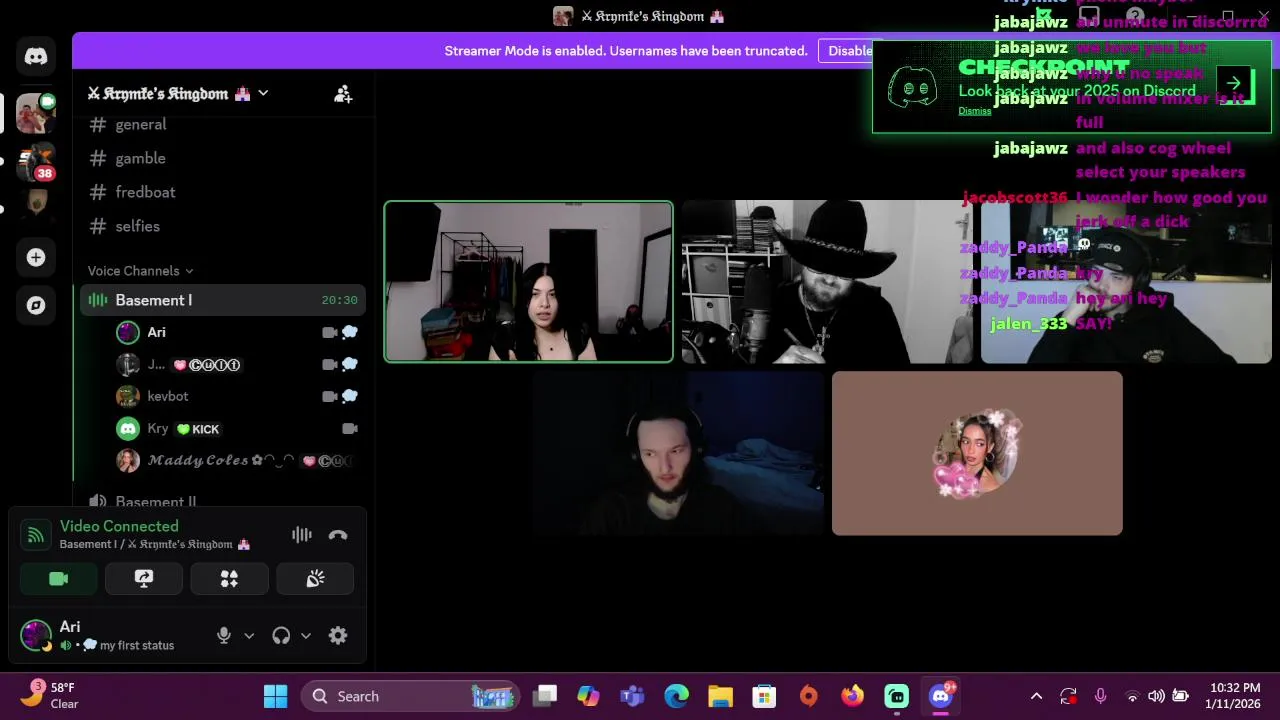Image resolution: width=1280 pixels, height=720 pixels.
Task: Deafen with the headphones icon
Action: tap(281, 635)
